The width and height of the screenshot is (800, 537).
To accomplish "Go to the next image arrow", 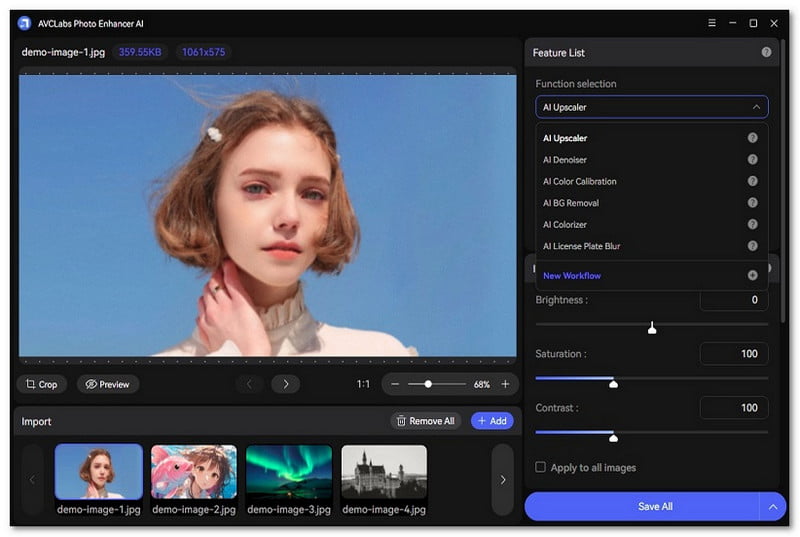I will [x=286, y=384].
